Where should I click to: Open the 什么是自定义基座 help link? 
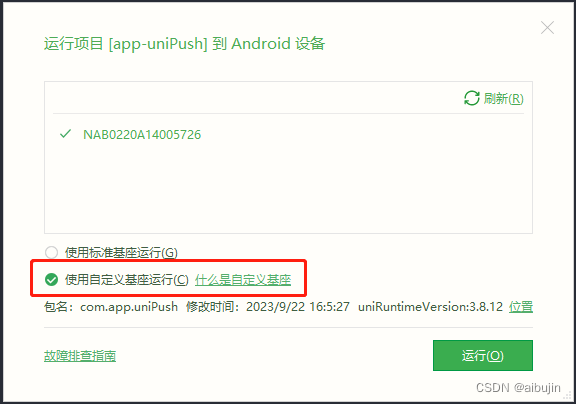243,280
